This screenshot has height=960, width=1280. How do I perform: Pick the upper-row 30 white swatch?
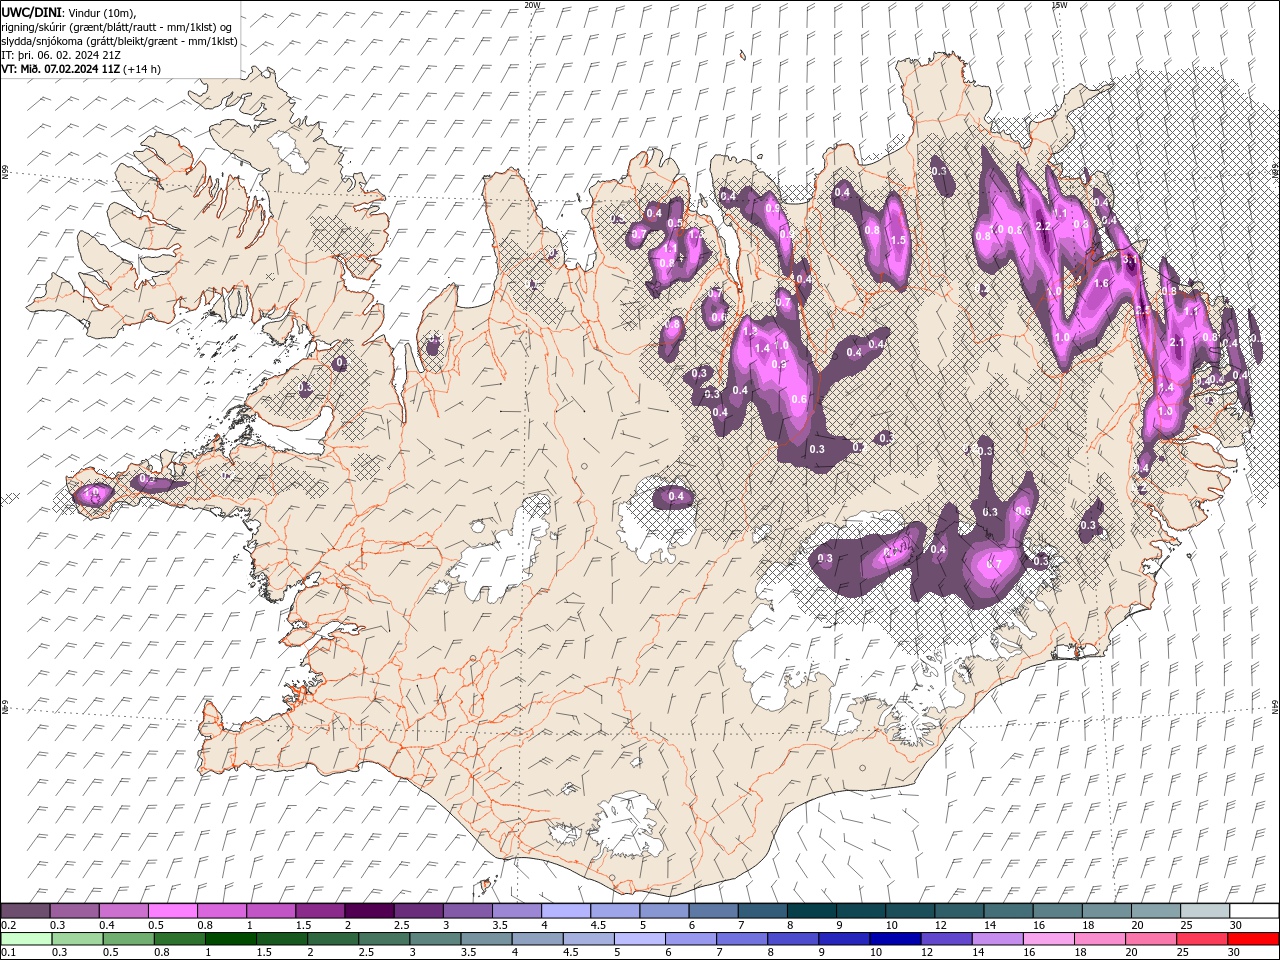(1254, 911)
